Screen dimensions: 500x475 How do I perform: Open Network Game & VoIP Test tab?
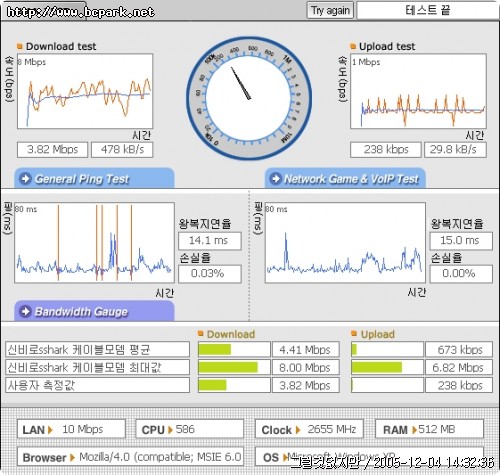click(345, 179)
